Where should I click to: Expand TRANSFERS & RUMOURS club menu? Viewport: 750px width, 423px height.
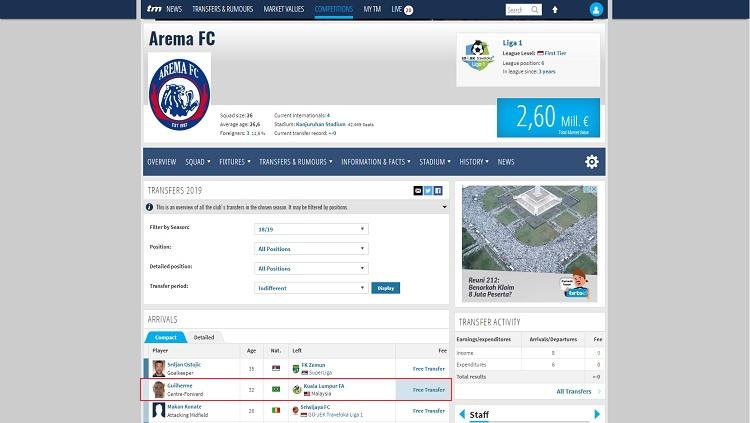(x=296, y=162)
